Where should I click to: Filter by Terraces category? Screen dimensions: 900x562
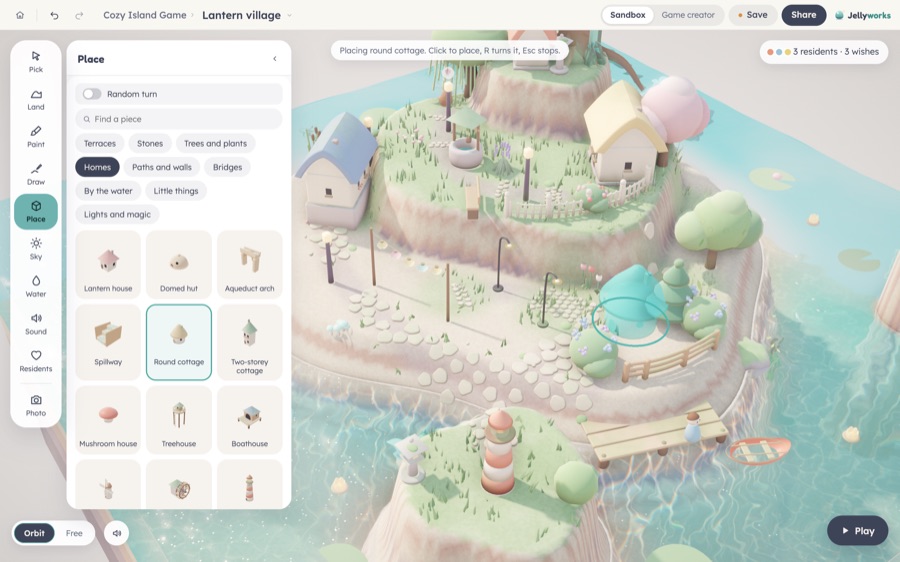tap(100, 144)
